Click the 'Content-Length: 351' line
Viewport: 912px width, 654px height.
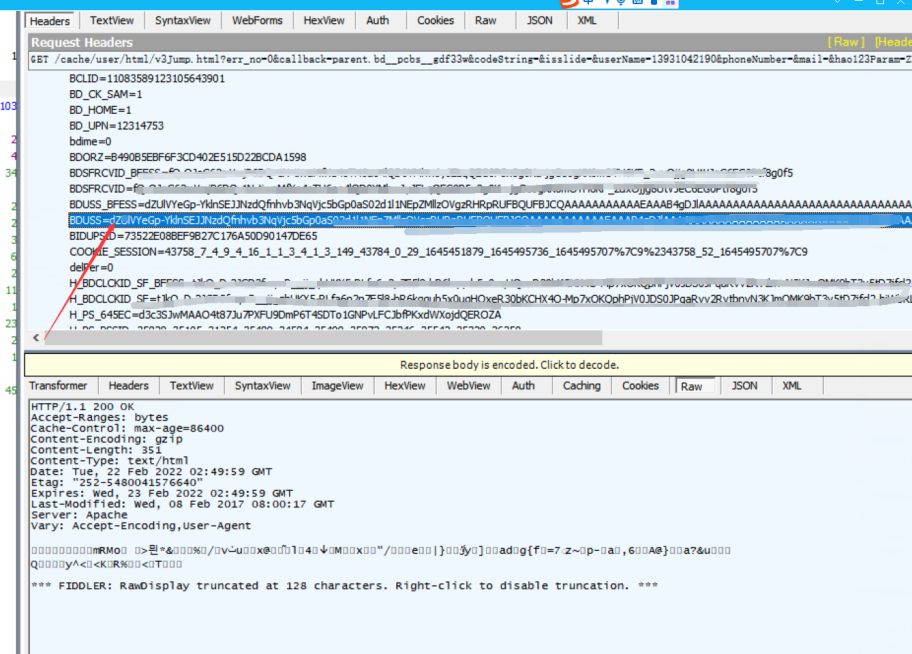click(96, 450)
